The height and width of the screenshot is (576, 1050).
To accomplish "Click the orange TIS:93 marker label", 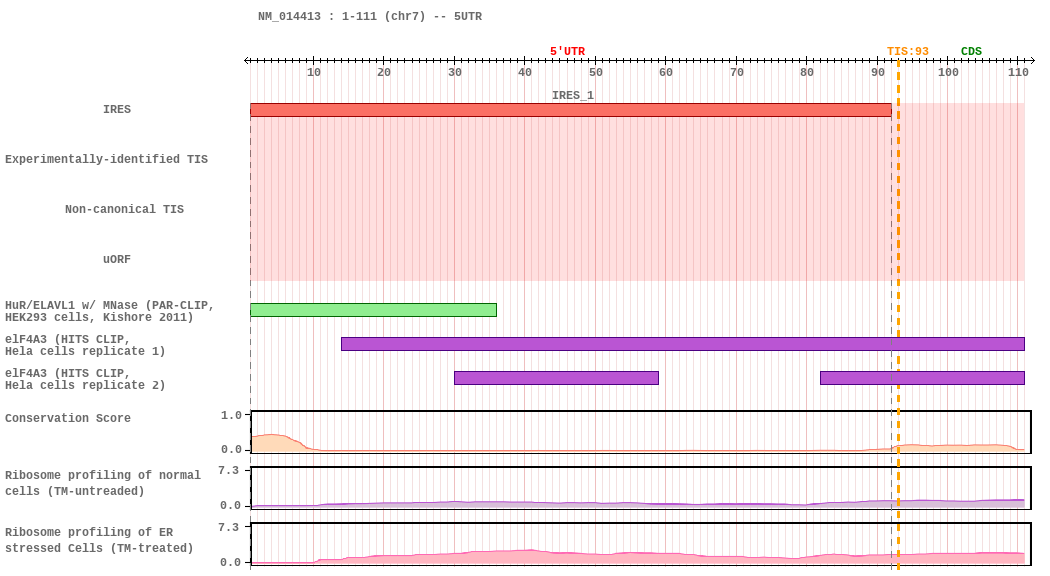I will [907, 52].
